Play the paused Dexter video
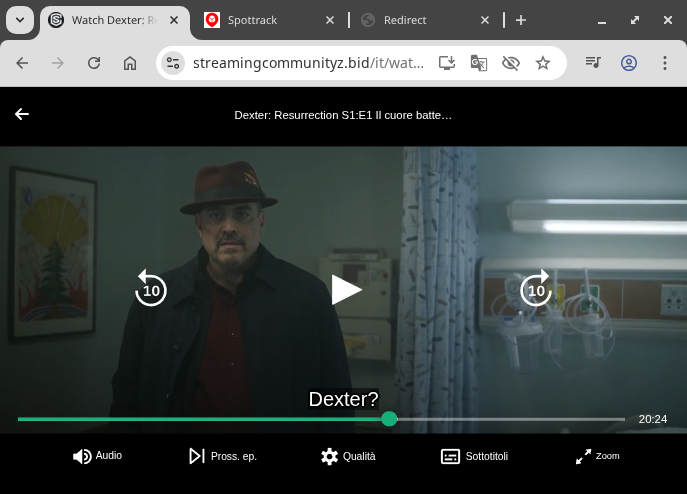Image resolution: width=687 pixels, height=494 pixels. [x=346, y=290]
